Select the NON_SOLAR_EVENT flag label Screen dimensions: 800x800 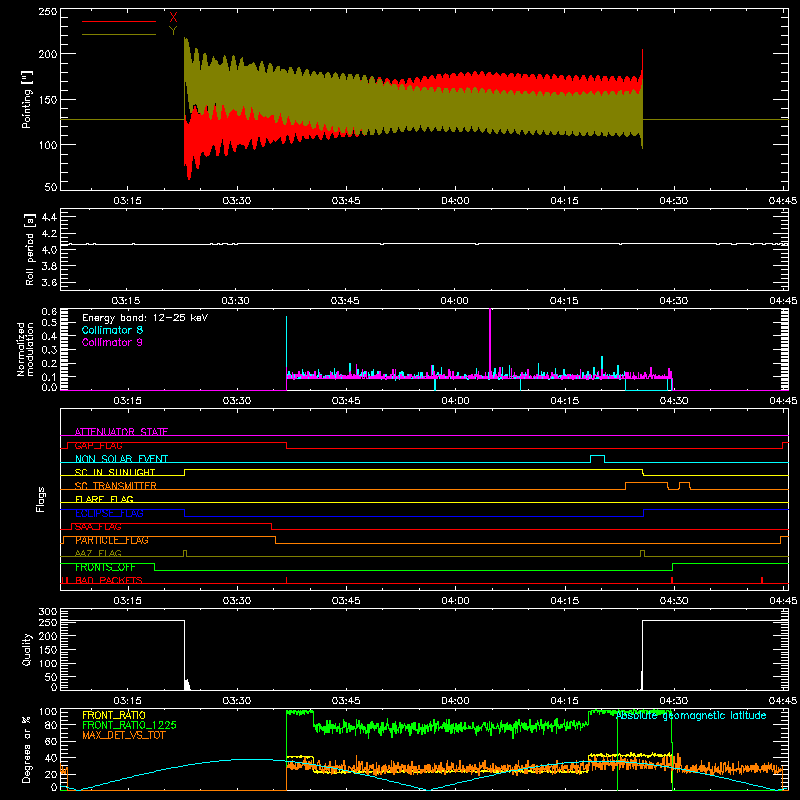121,459
